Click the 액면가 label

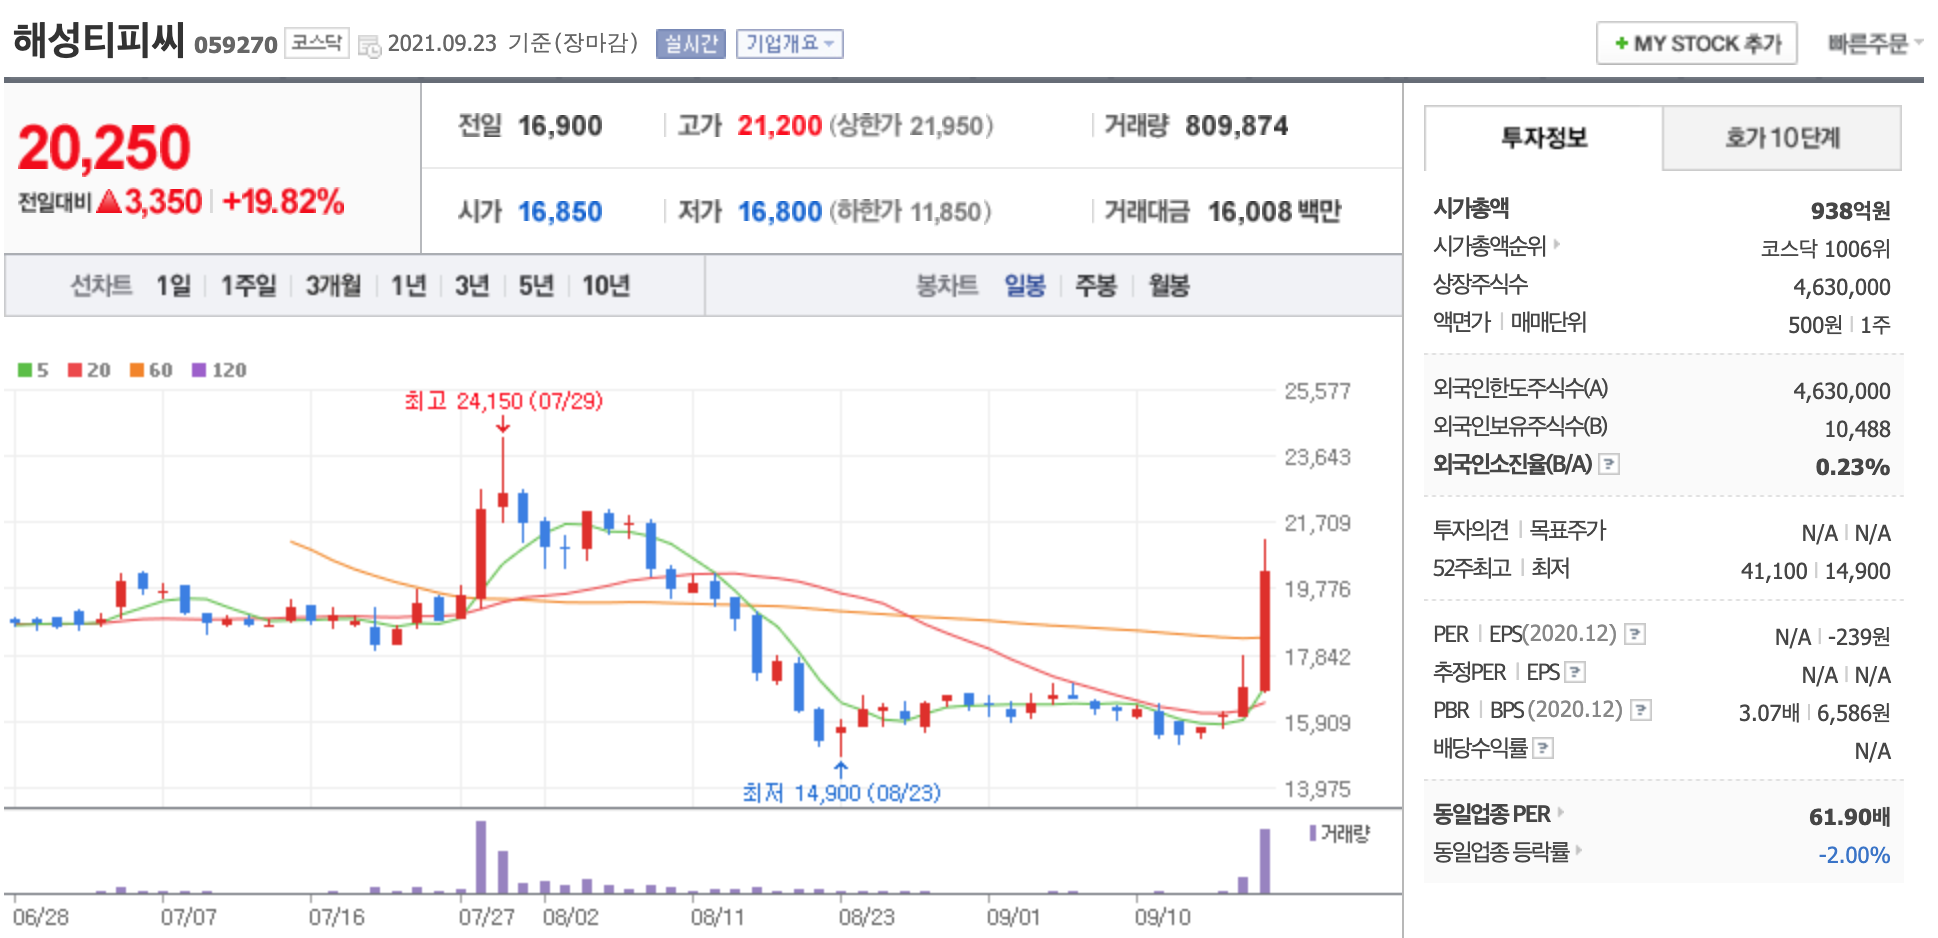1462,322
